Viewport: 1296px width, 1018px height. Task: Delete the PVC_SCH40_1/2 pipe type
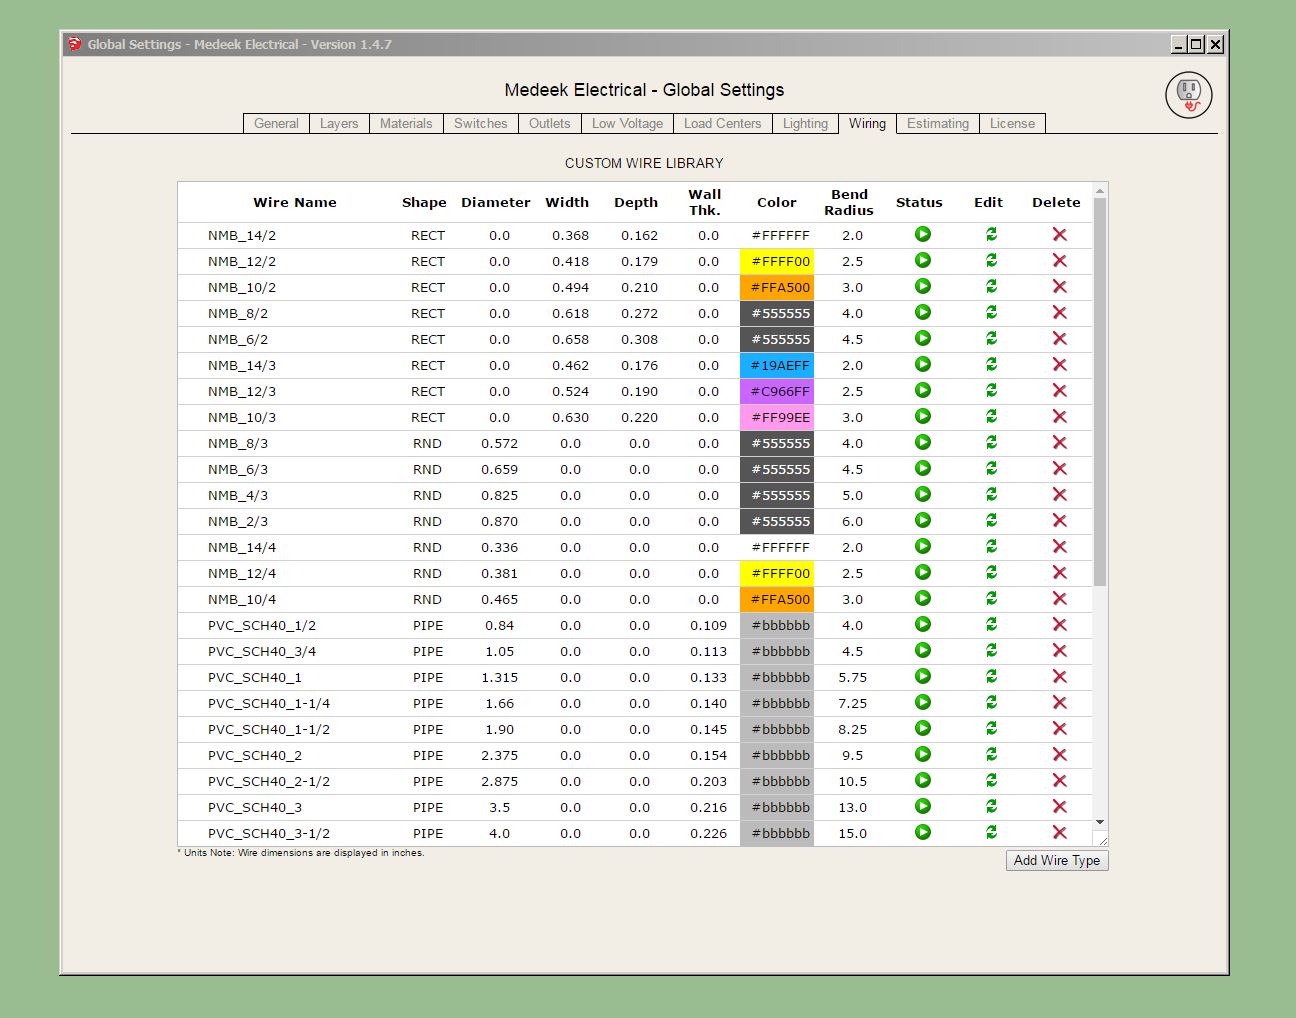1060,624
